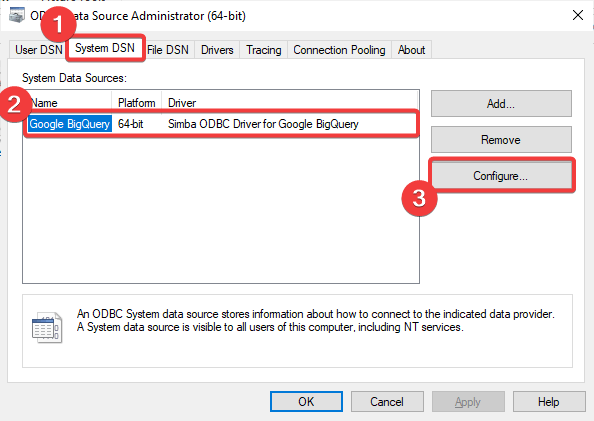The width and height of the screenshot is (594, 421).
Task: Click the ODBC Administrator title bar icon
Action: 17,16
